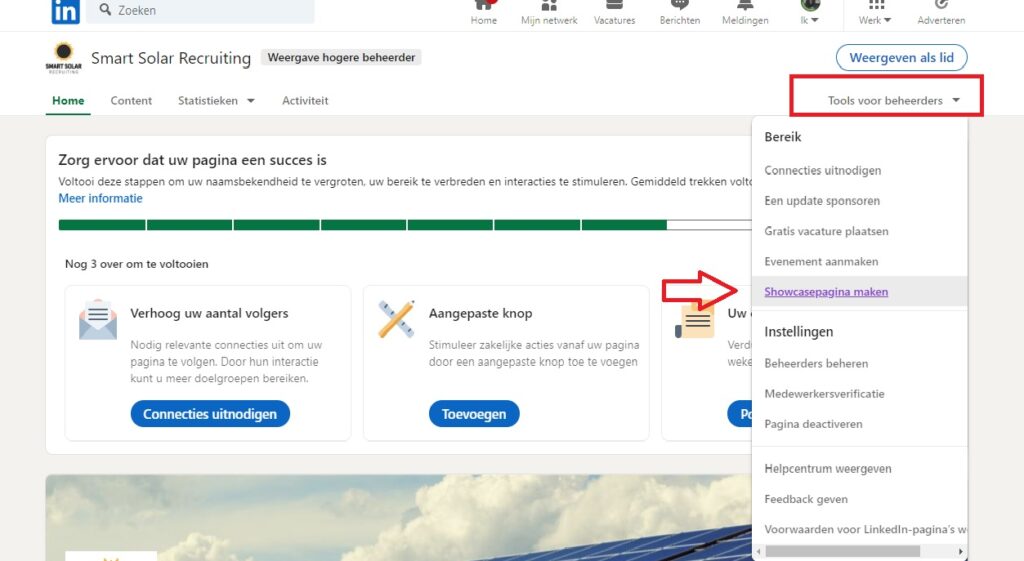Image resolution: width=1024 pixels, height=561 pixels.
Task: Switch to the Content tab
Action: tap(131, 101)
